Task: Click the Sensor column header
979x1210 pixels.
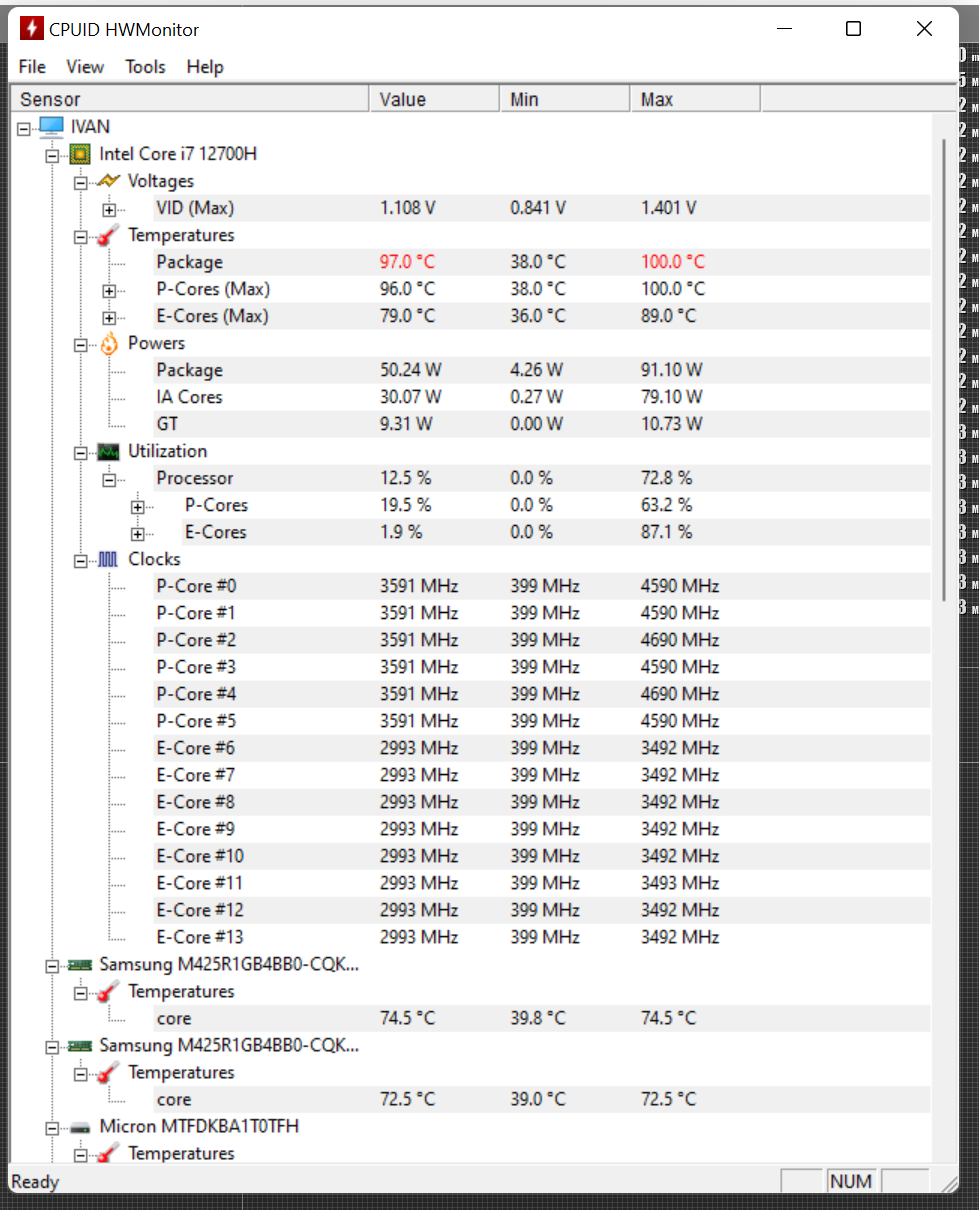Action: tap(189, 99)
